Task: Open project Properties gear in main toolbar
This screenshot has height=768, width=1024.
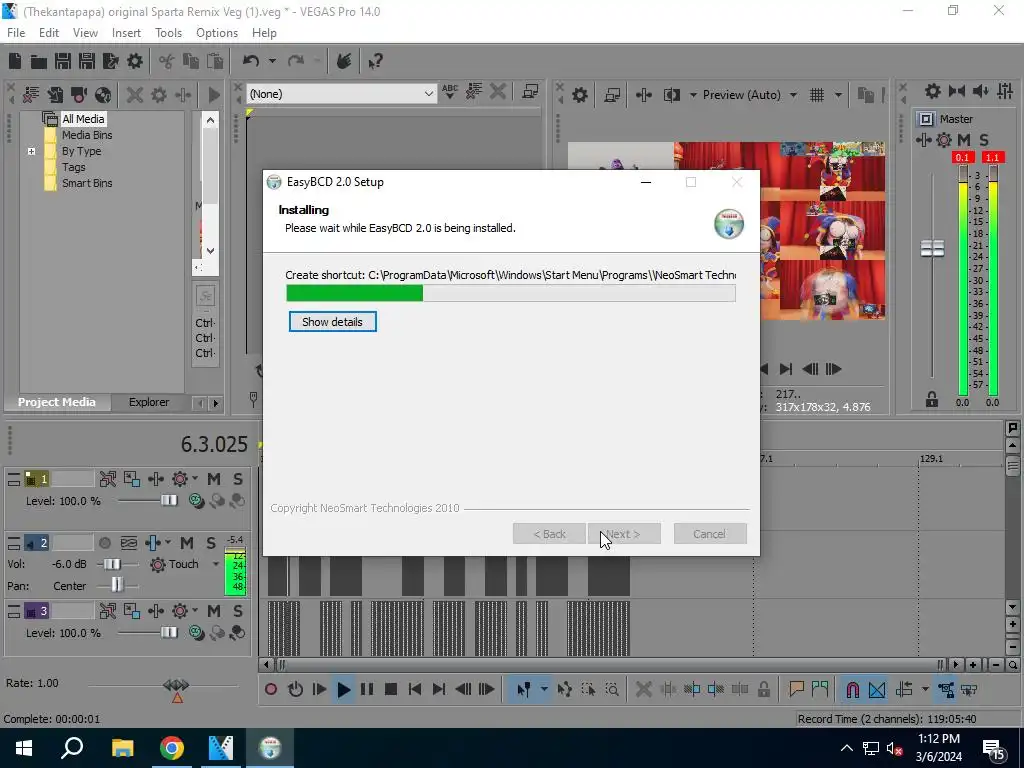Action: [135, 61]
